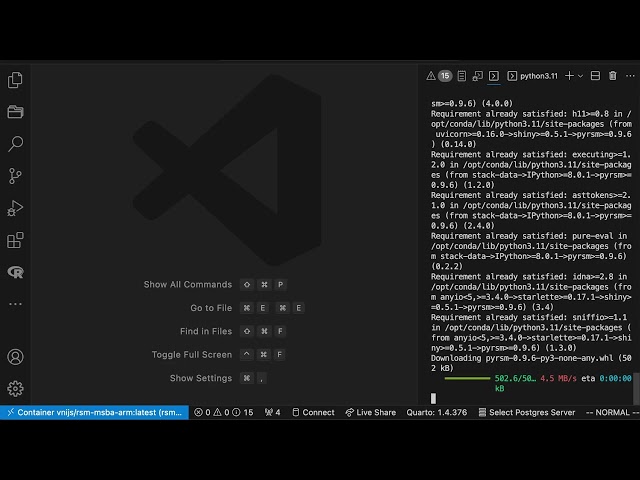Open the folder-shaped icon in activity bar

(15, 112)
